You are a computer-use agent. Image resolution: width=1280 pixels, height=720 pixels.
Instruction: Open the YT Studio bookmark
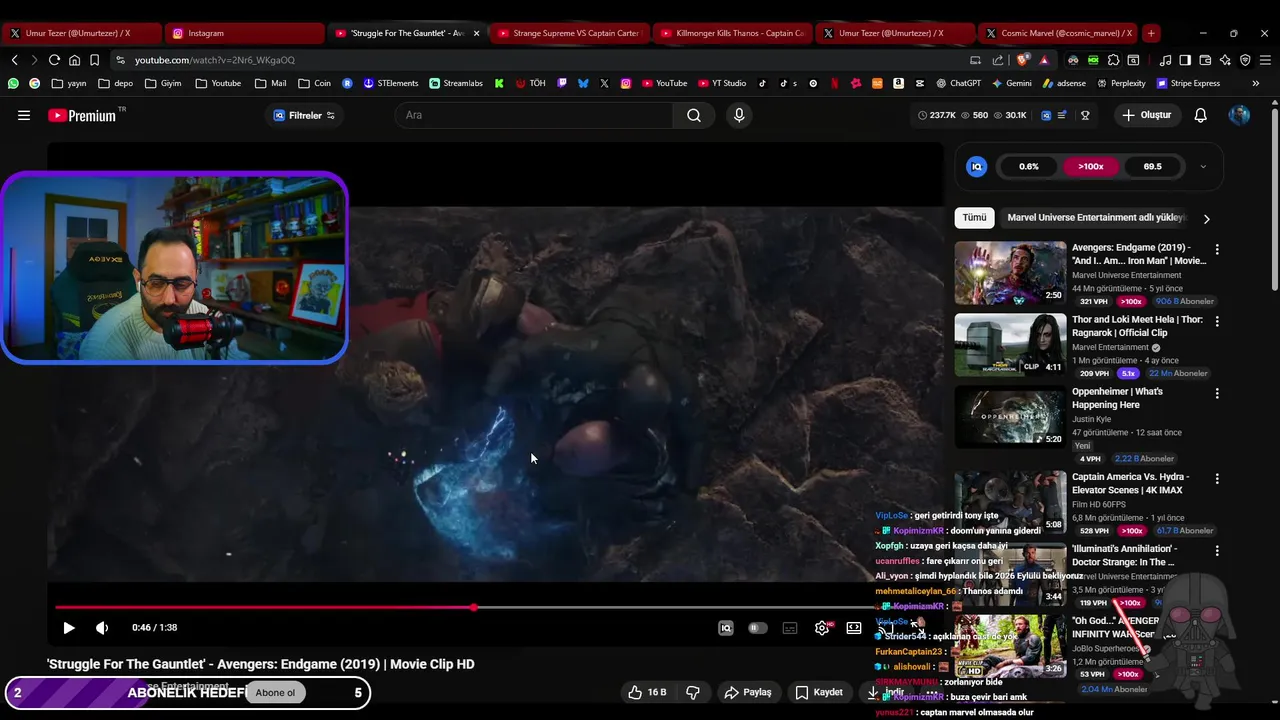pos(721,83)
